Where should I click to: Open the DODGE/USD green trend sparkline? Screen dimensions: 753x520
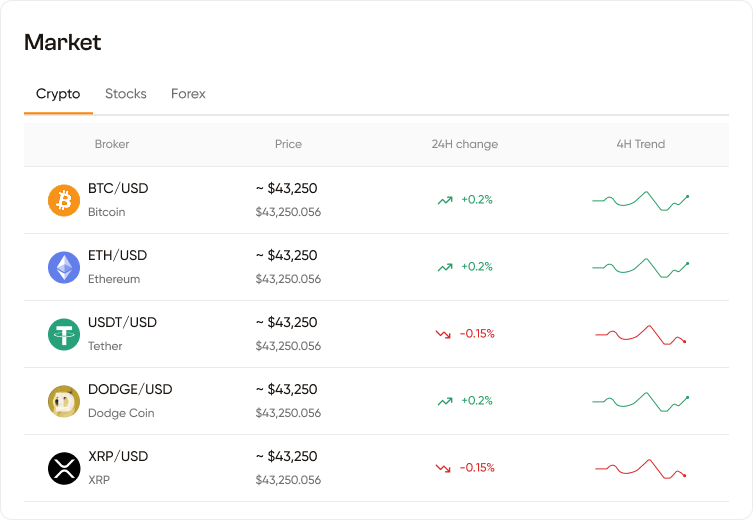(x=641, y=402)
